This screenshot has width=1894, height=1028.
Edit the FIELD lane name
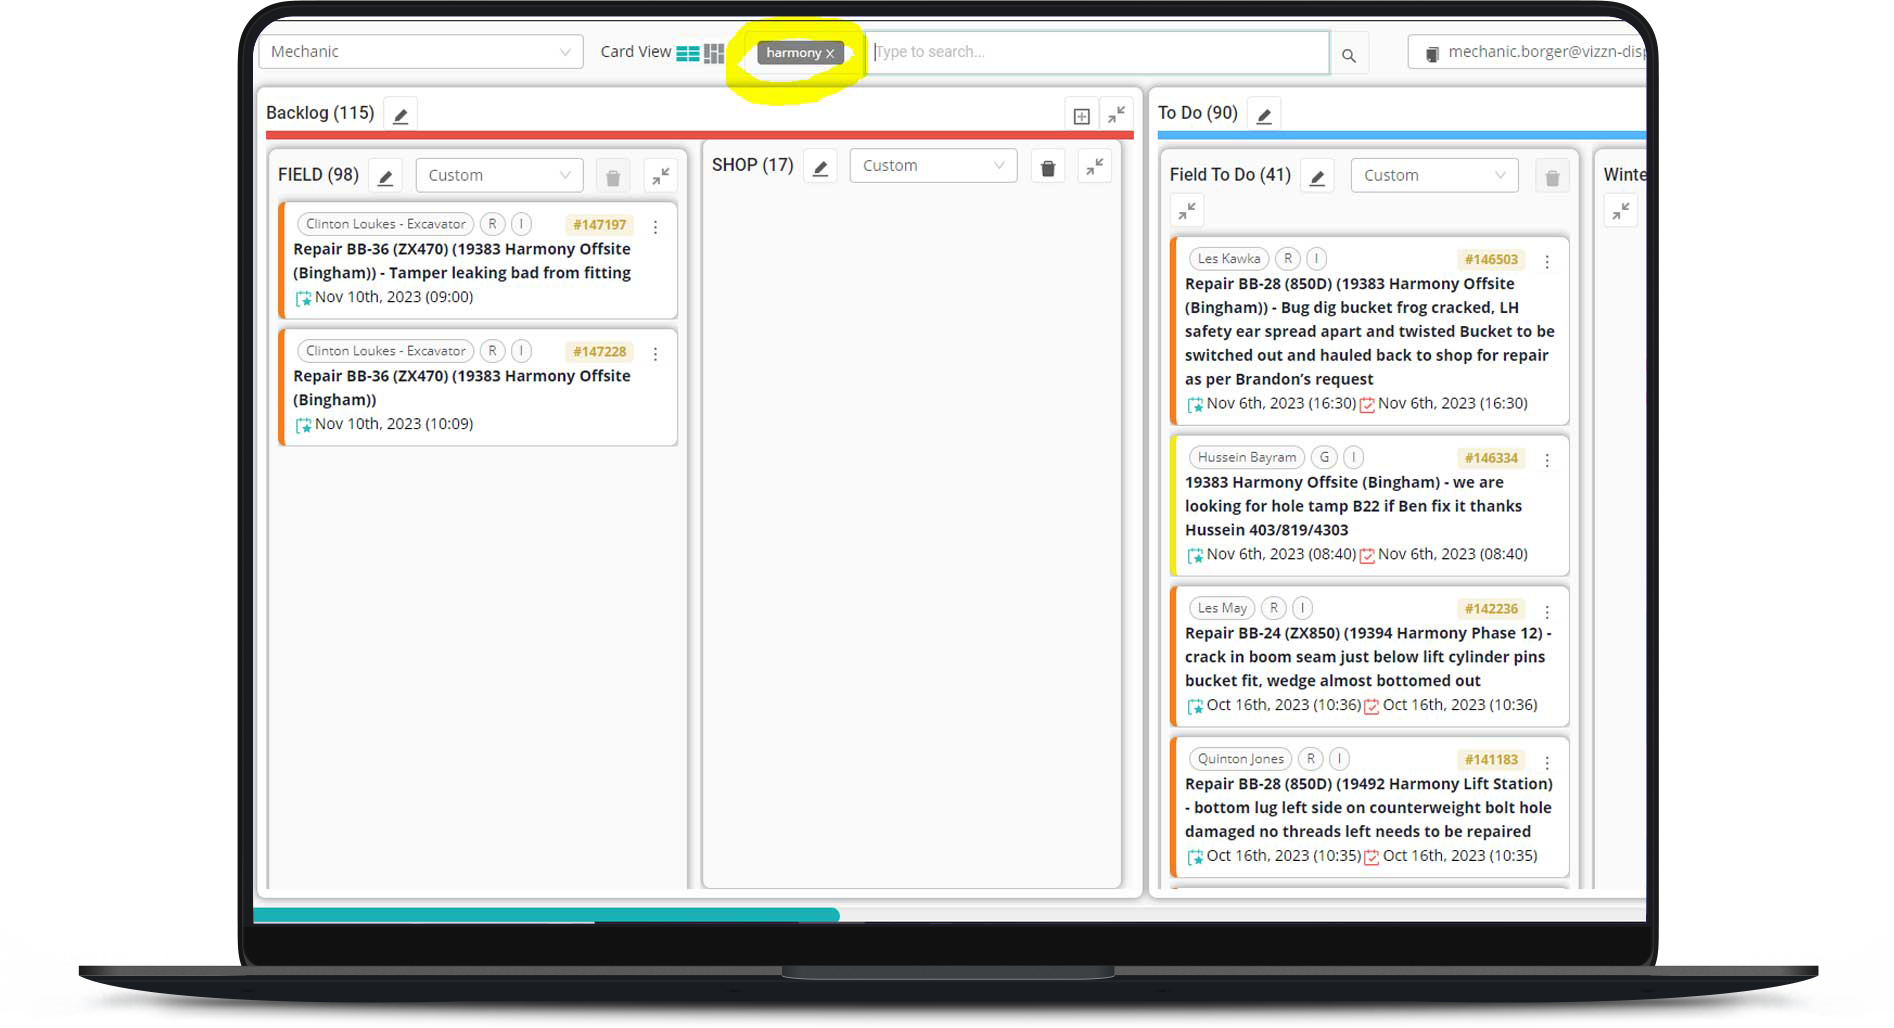coord(385,177)
